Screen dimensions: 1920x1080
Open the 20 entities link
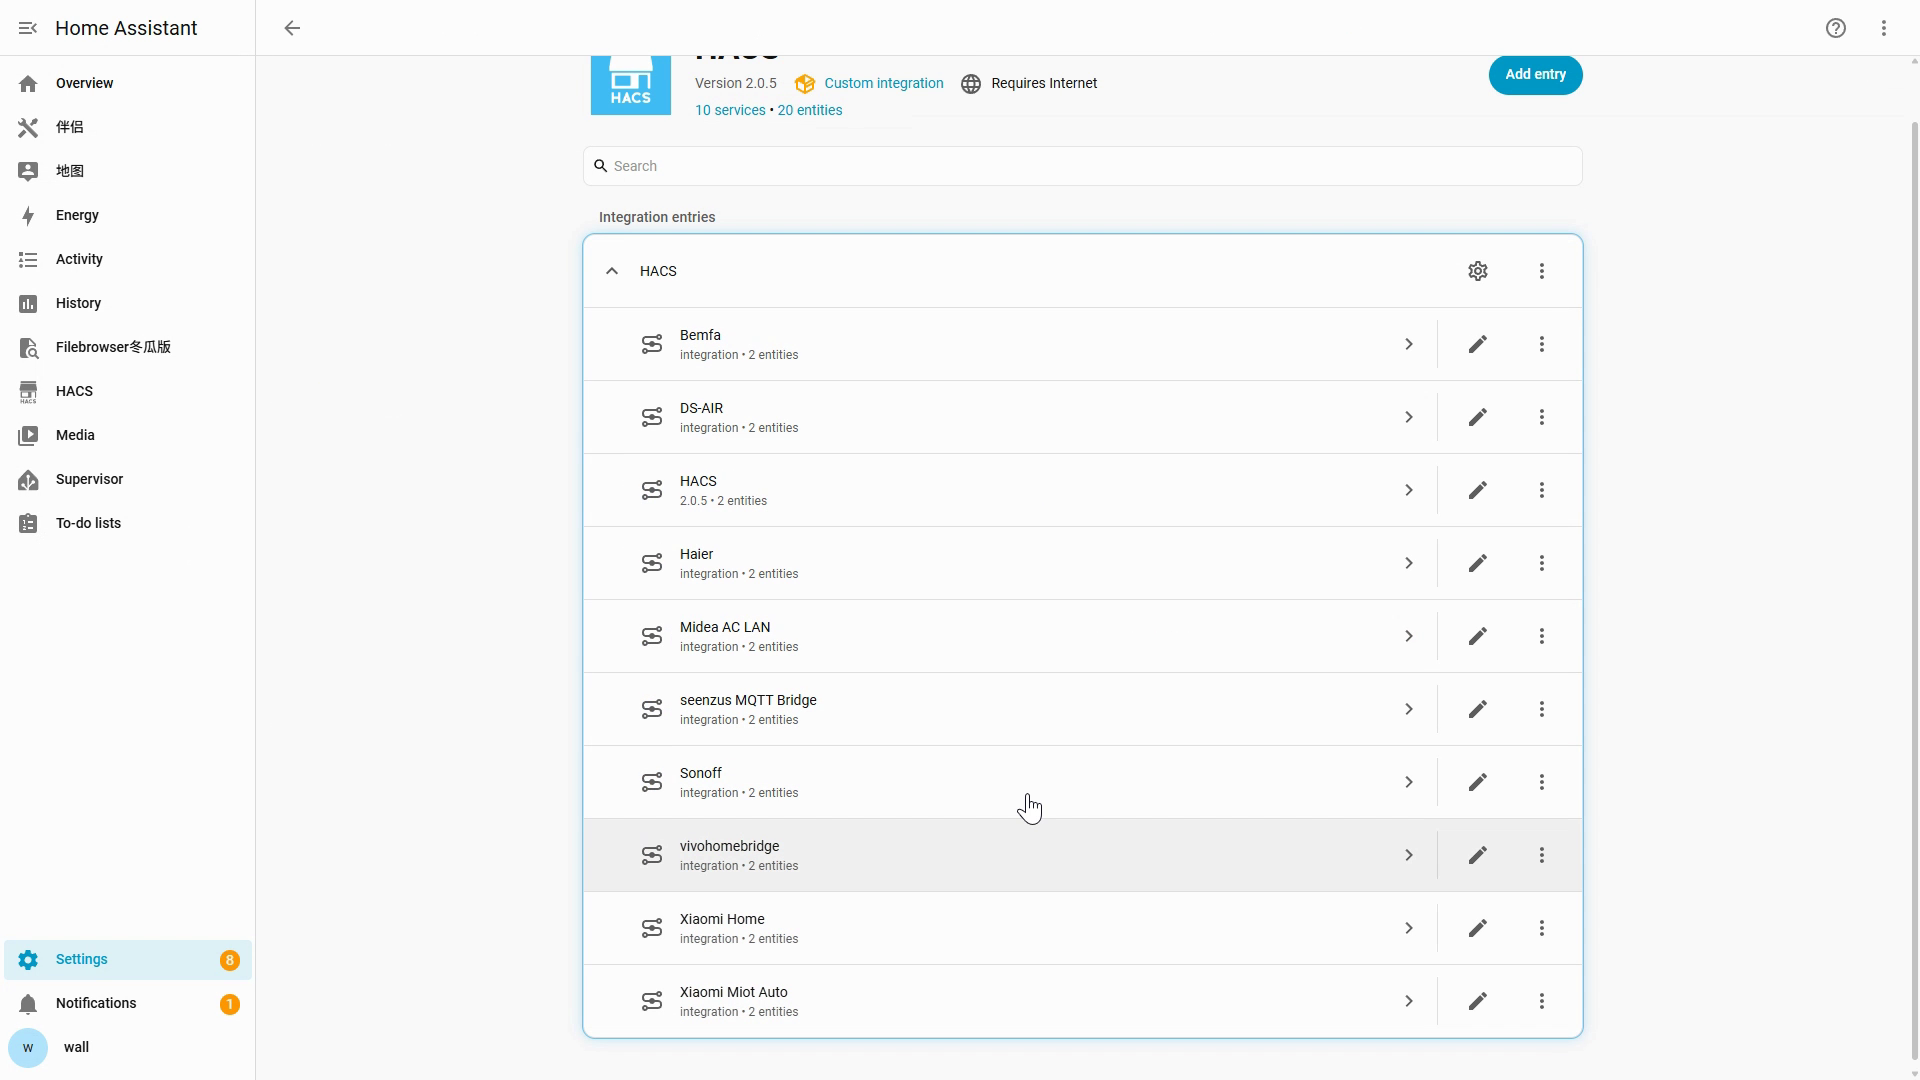[x=810, y=110]
